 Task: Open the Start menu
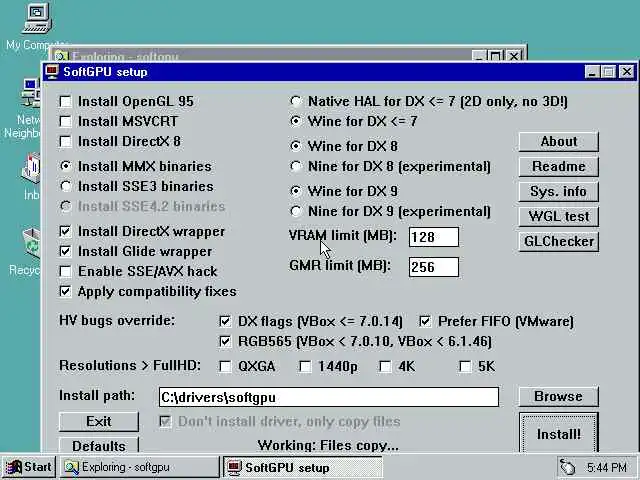[29, 467]
